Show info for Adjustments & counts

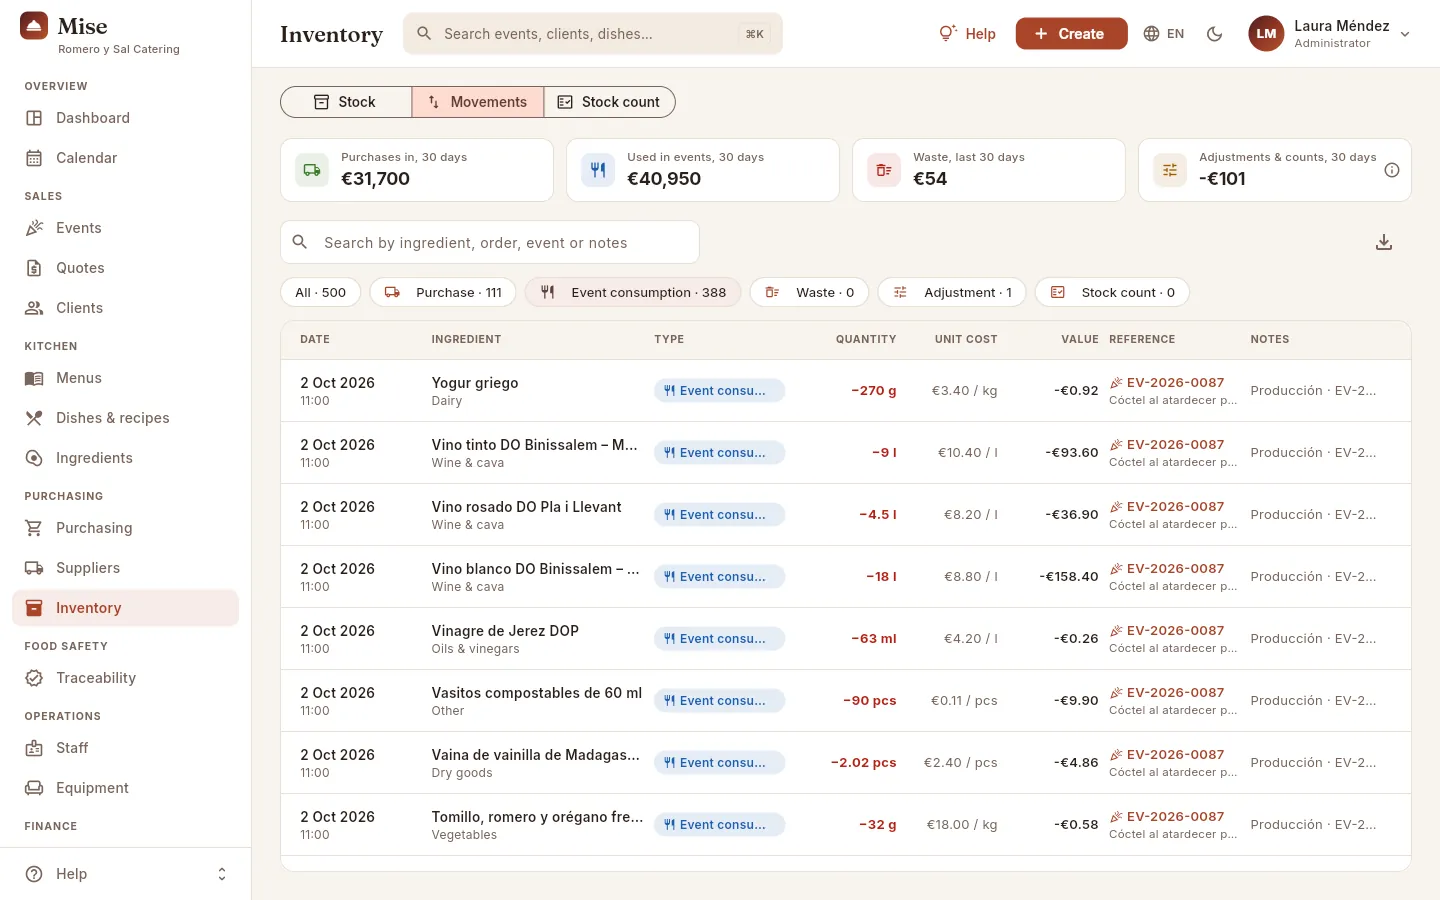click(1392, 170)
